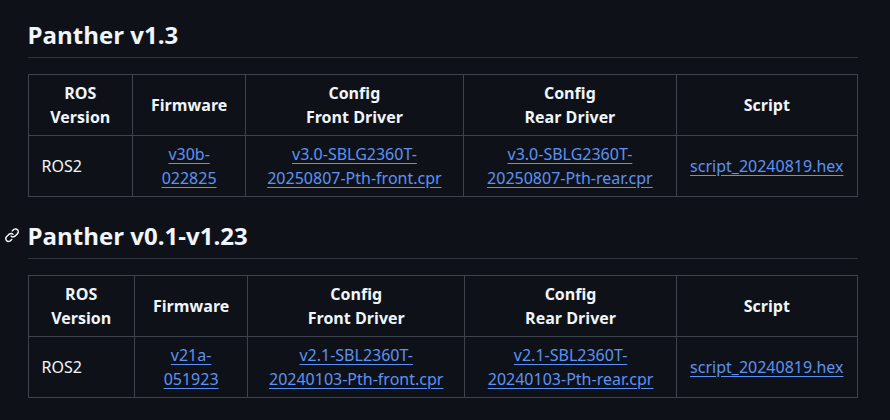
Task: Click Script column header in Panther v1.3 table
Action: click(x=766, y=105)
